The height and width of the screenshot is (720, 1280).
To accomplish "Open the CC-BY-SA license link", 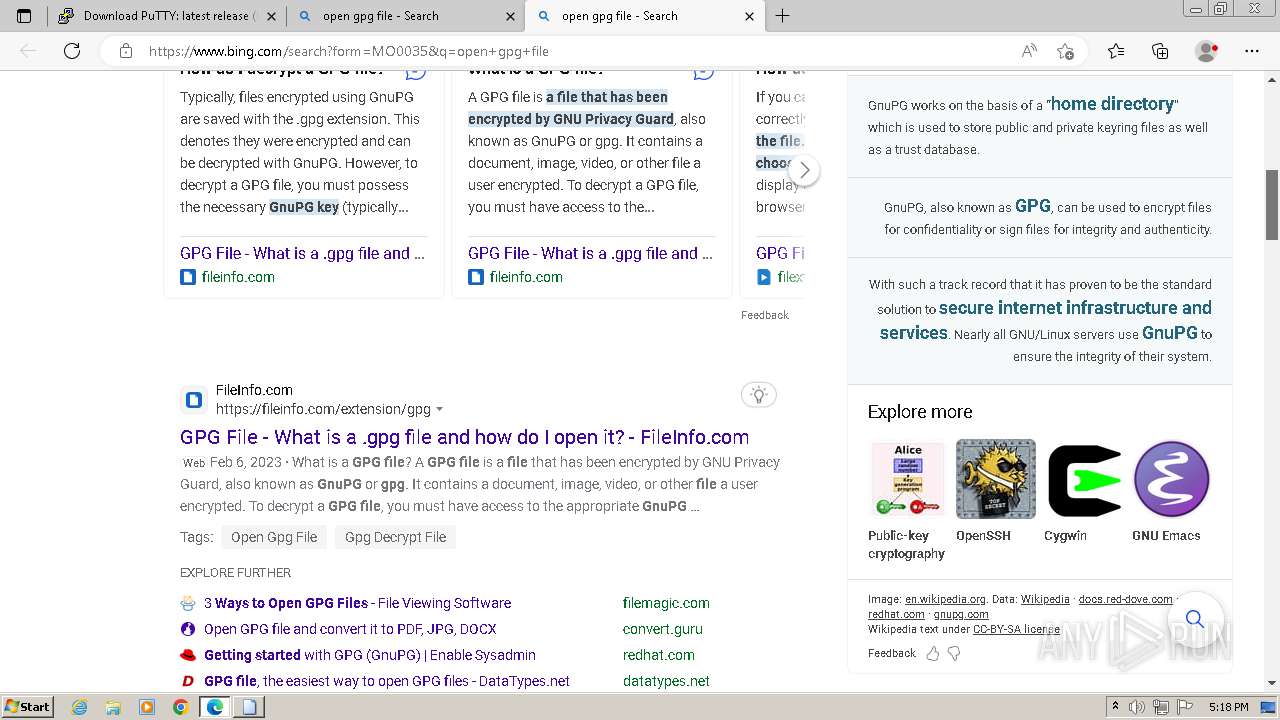I will [1016, 629].
